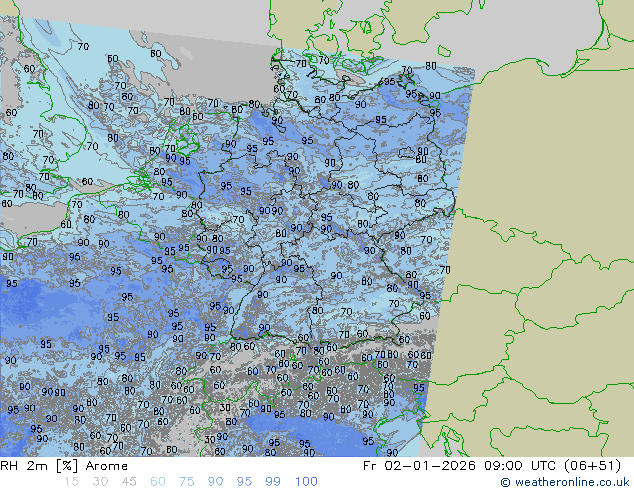Click the light blue legend value 60
The height and width of the screenshot is (490, 634).
pos(158,482)
